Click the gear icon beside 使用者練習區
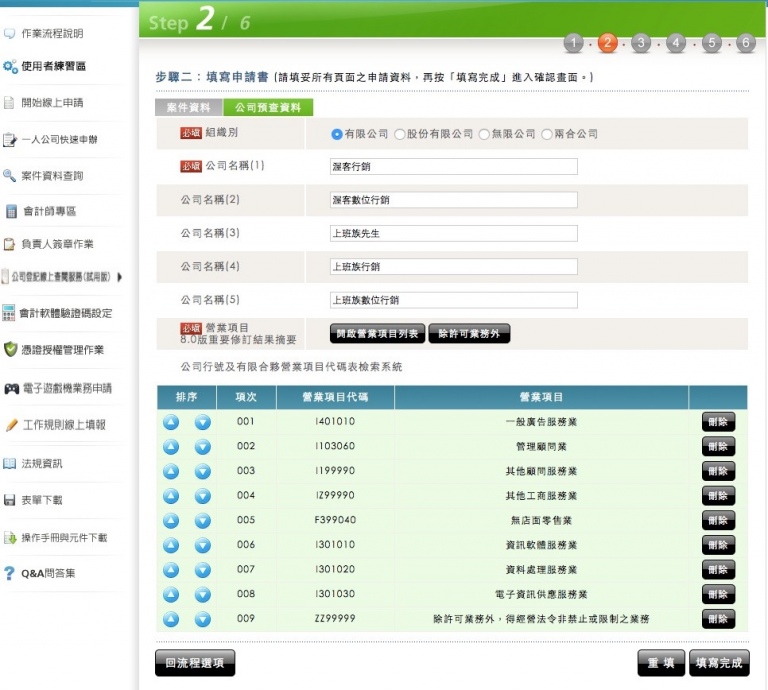 pos(10,67)
